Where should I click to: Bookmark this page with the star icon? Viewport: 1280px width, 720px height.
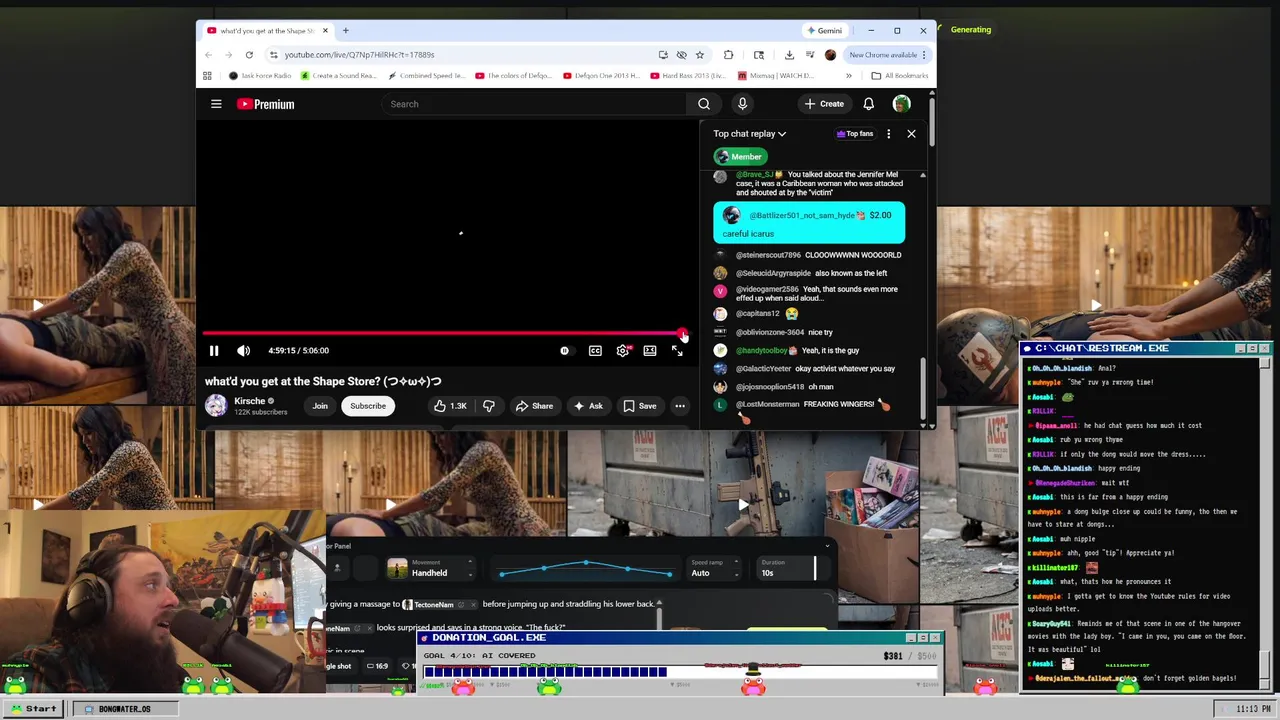(x=700, y=55)
